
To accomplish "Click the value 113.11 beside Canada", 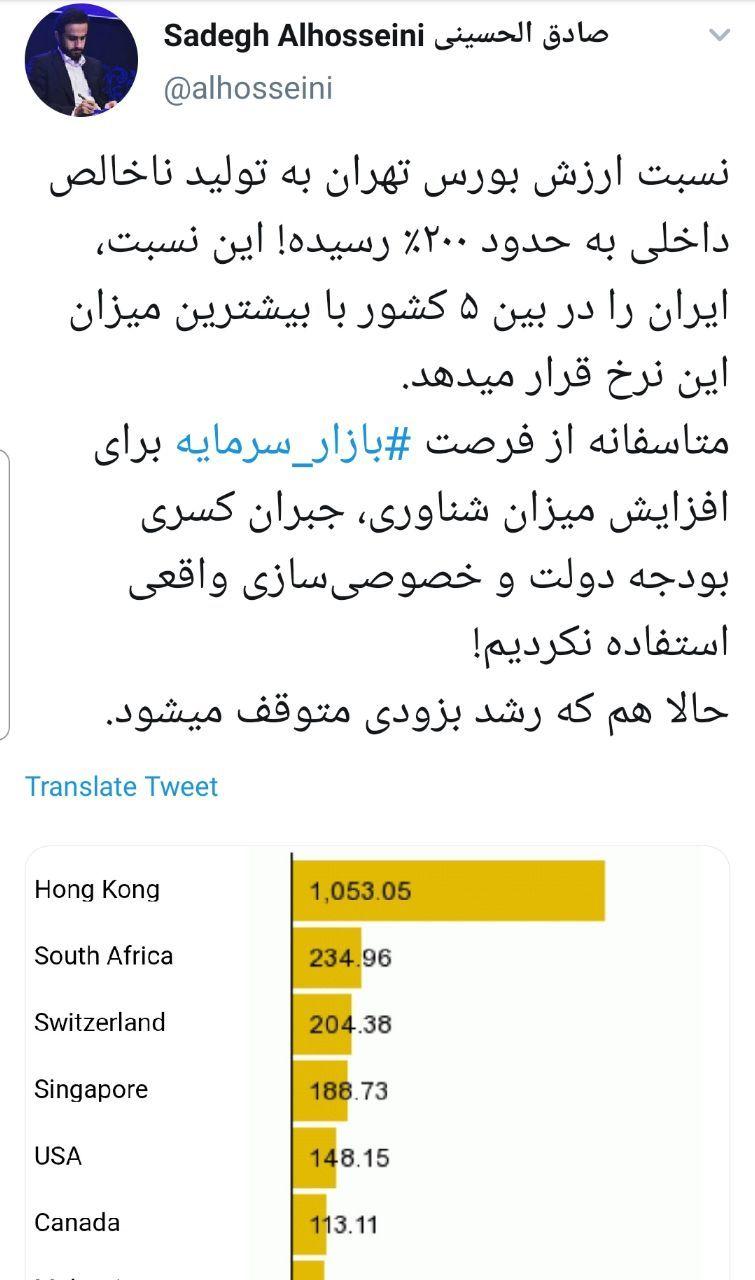I will 345,1222.
